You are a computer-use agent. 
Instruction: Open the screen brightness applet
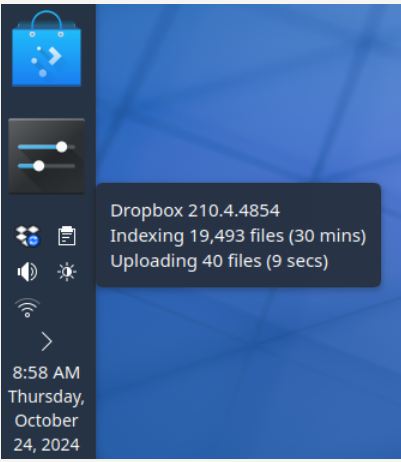click(67, 272)
